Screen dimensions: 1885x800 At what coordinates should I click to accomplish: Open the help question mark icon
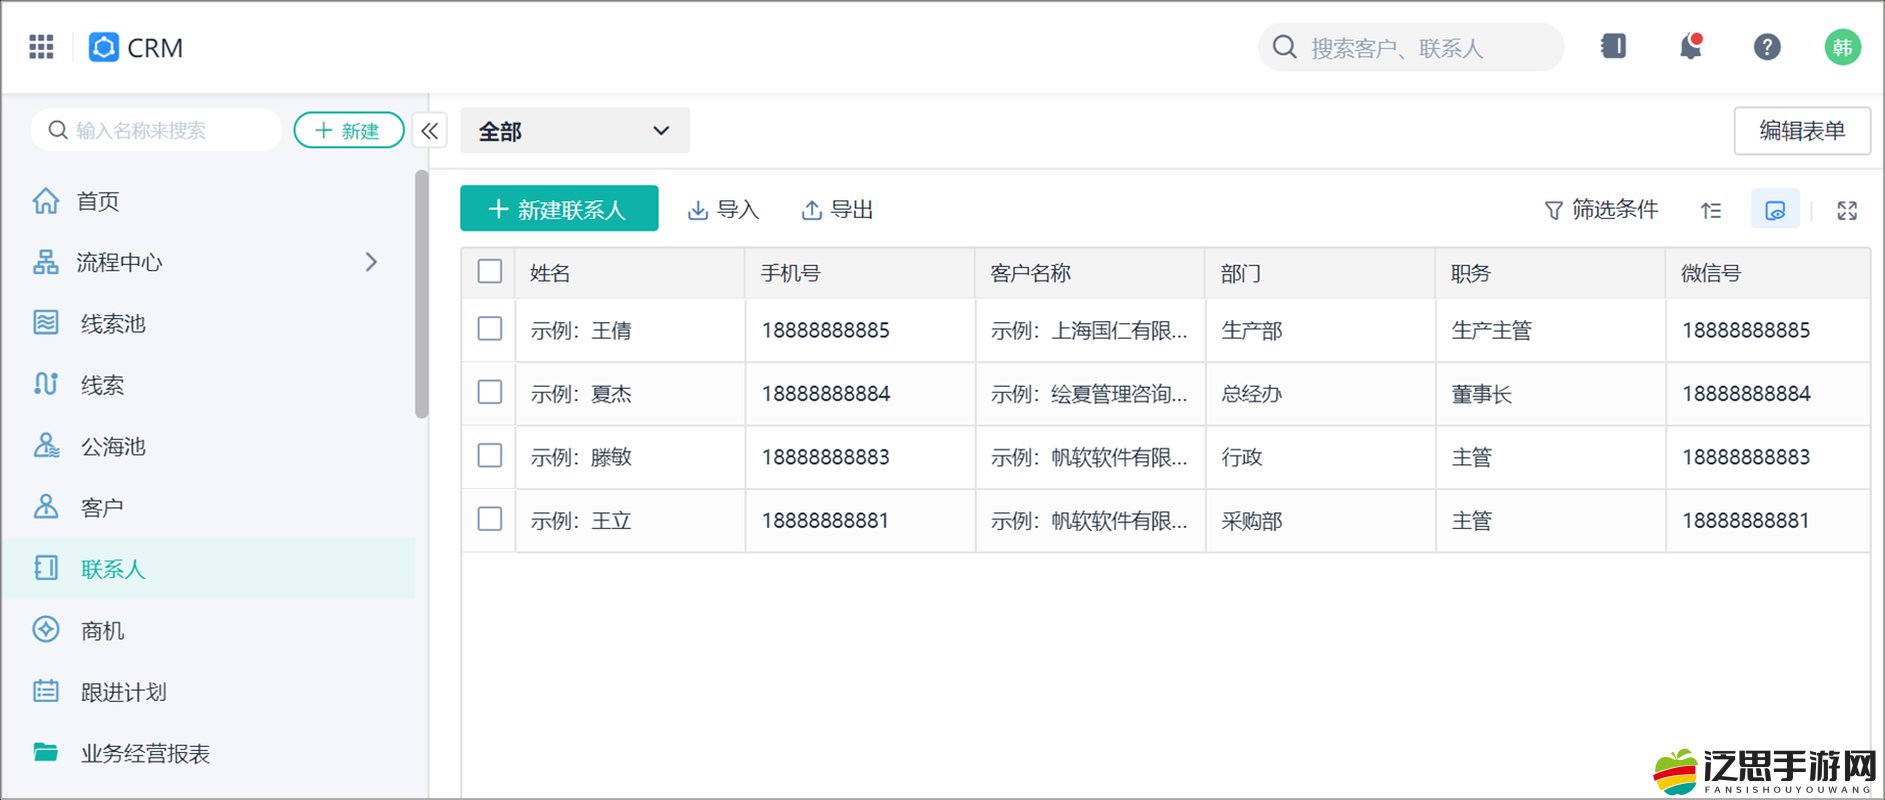click(x=1767, y=47)
